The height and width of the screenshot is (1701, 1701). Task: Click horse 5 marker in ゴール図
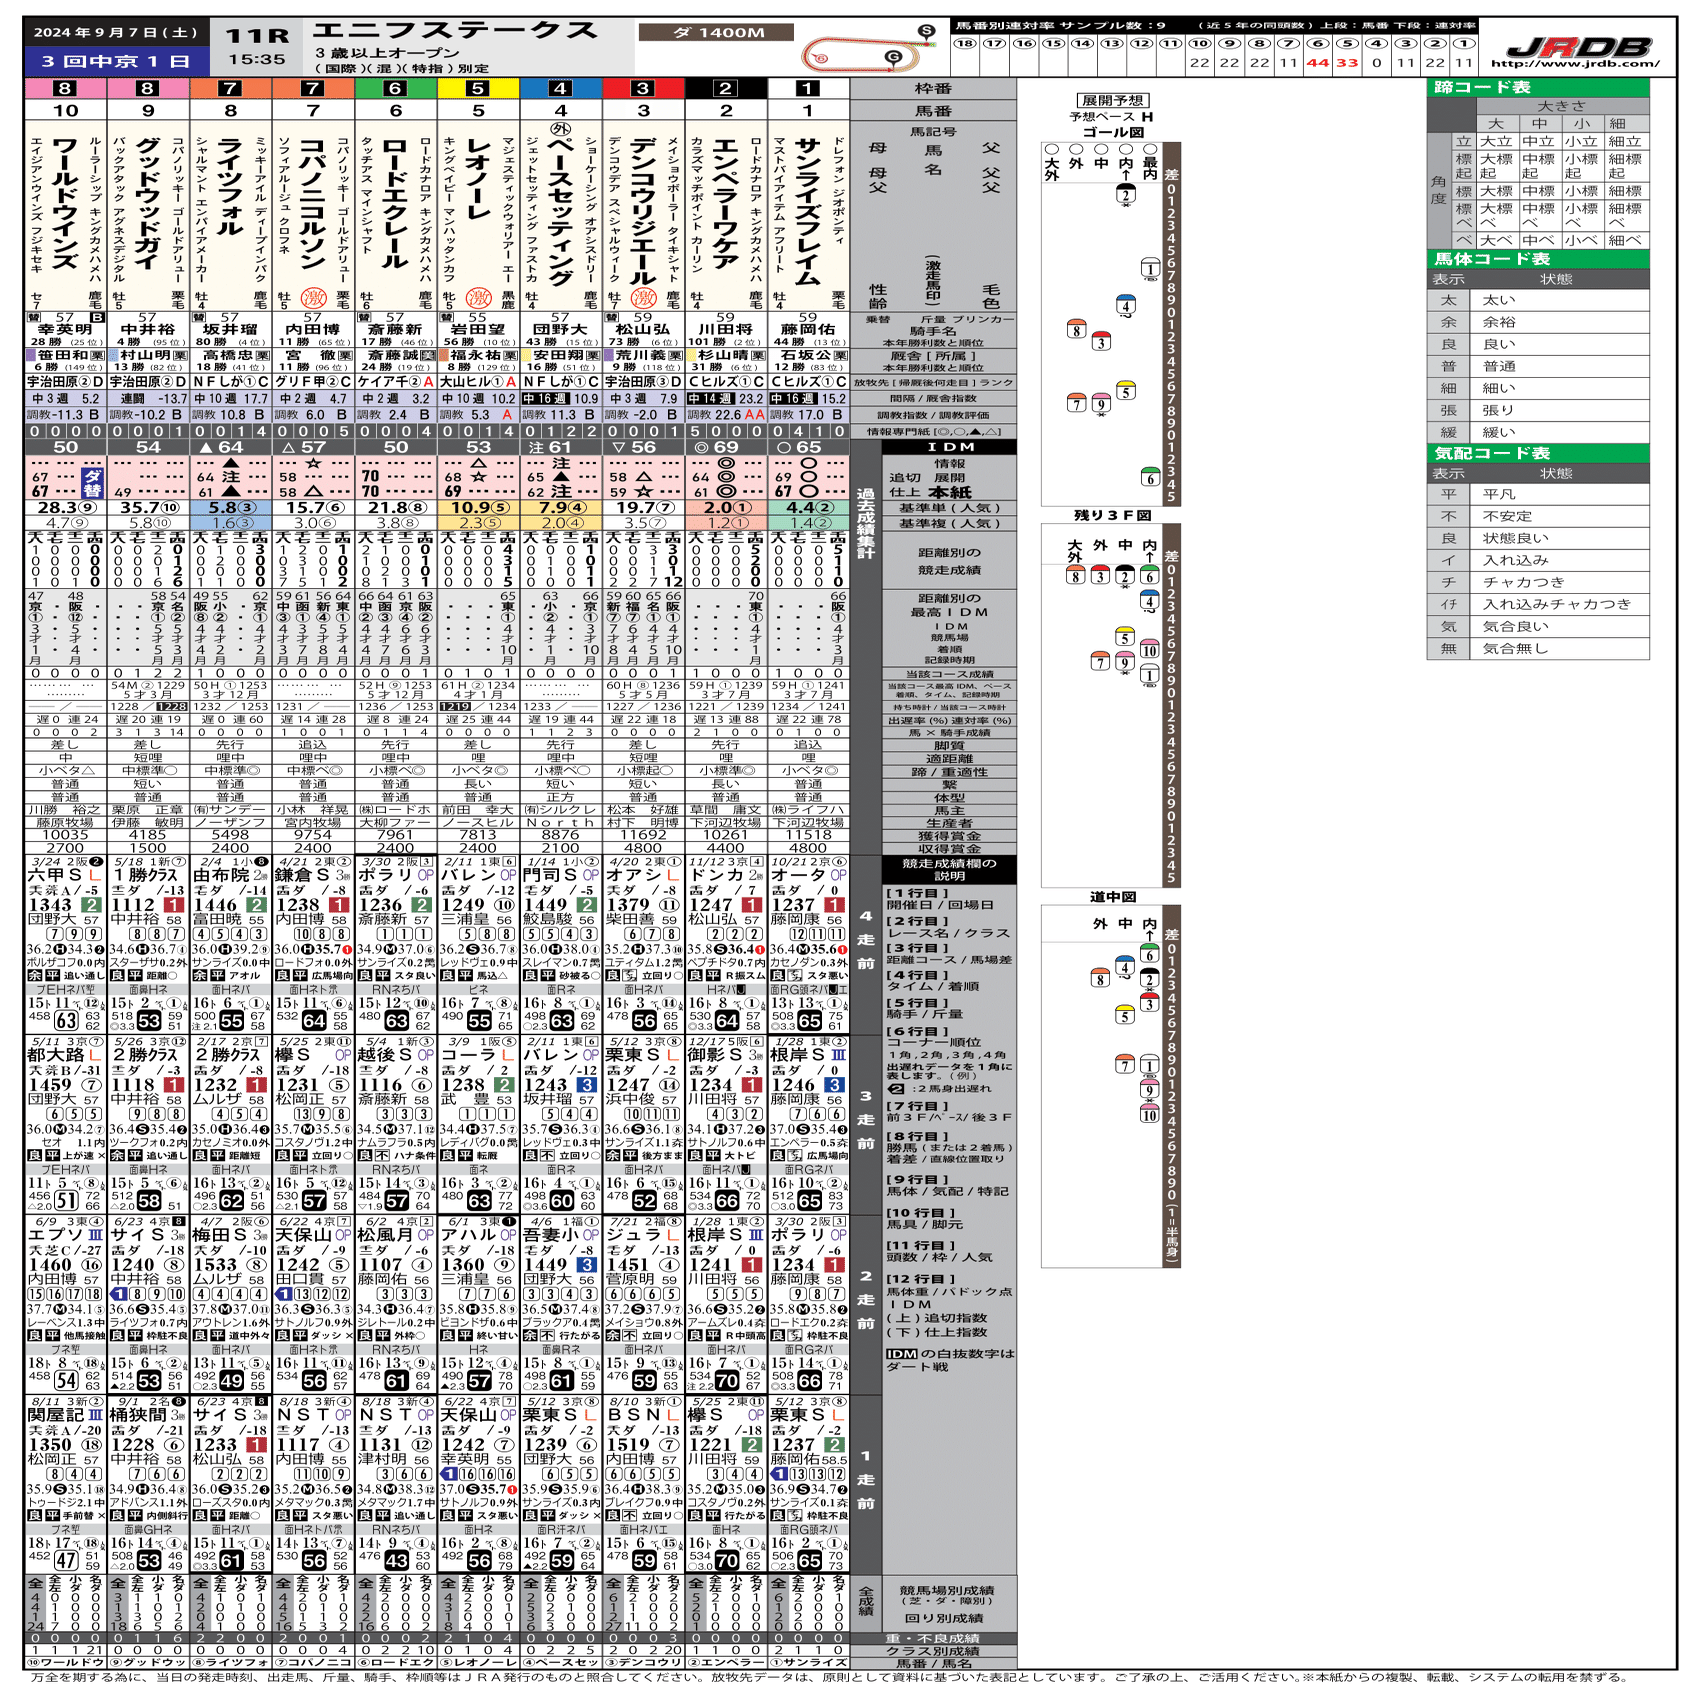(1126, 390)
